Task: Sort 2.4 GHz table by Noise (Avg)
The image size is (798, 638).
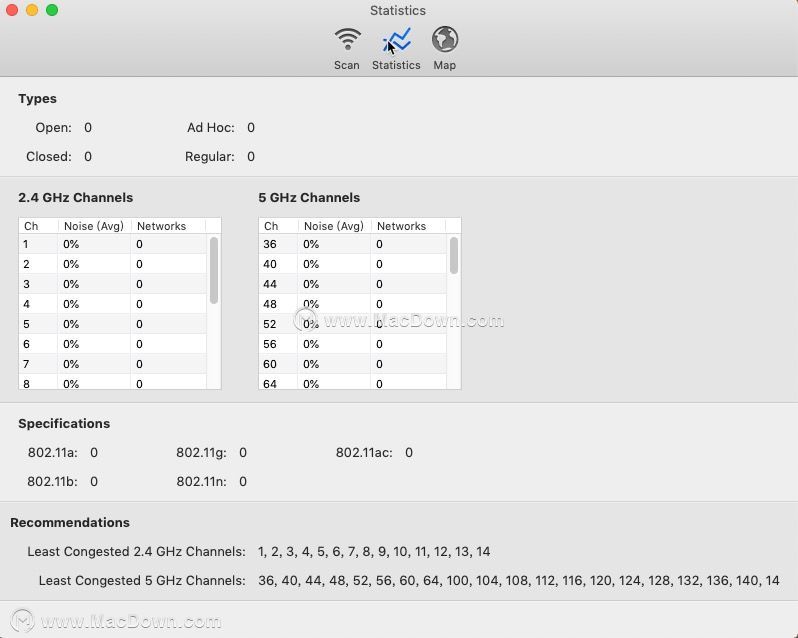Action: point(94,226)
